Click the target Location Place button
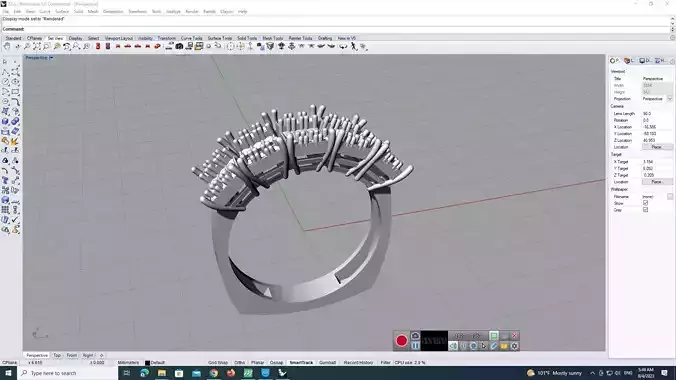This screenshot has height=380, width=676. click(x=657, y=182)
